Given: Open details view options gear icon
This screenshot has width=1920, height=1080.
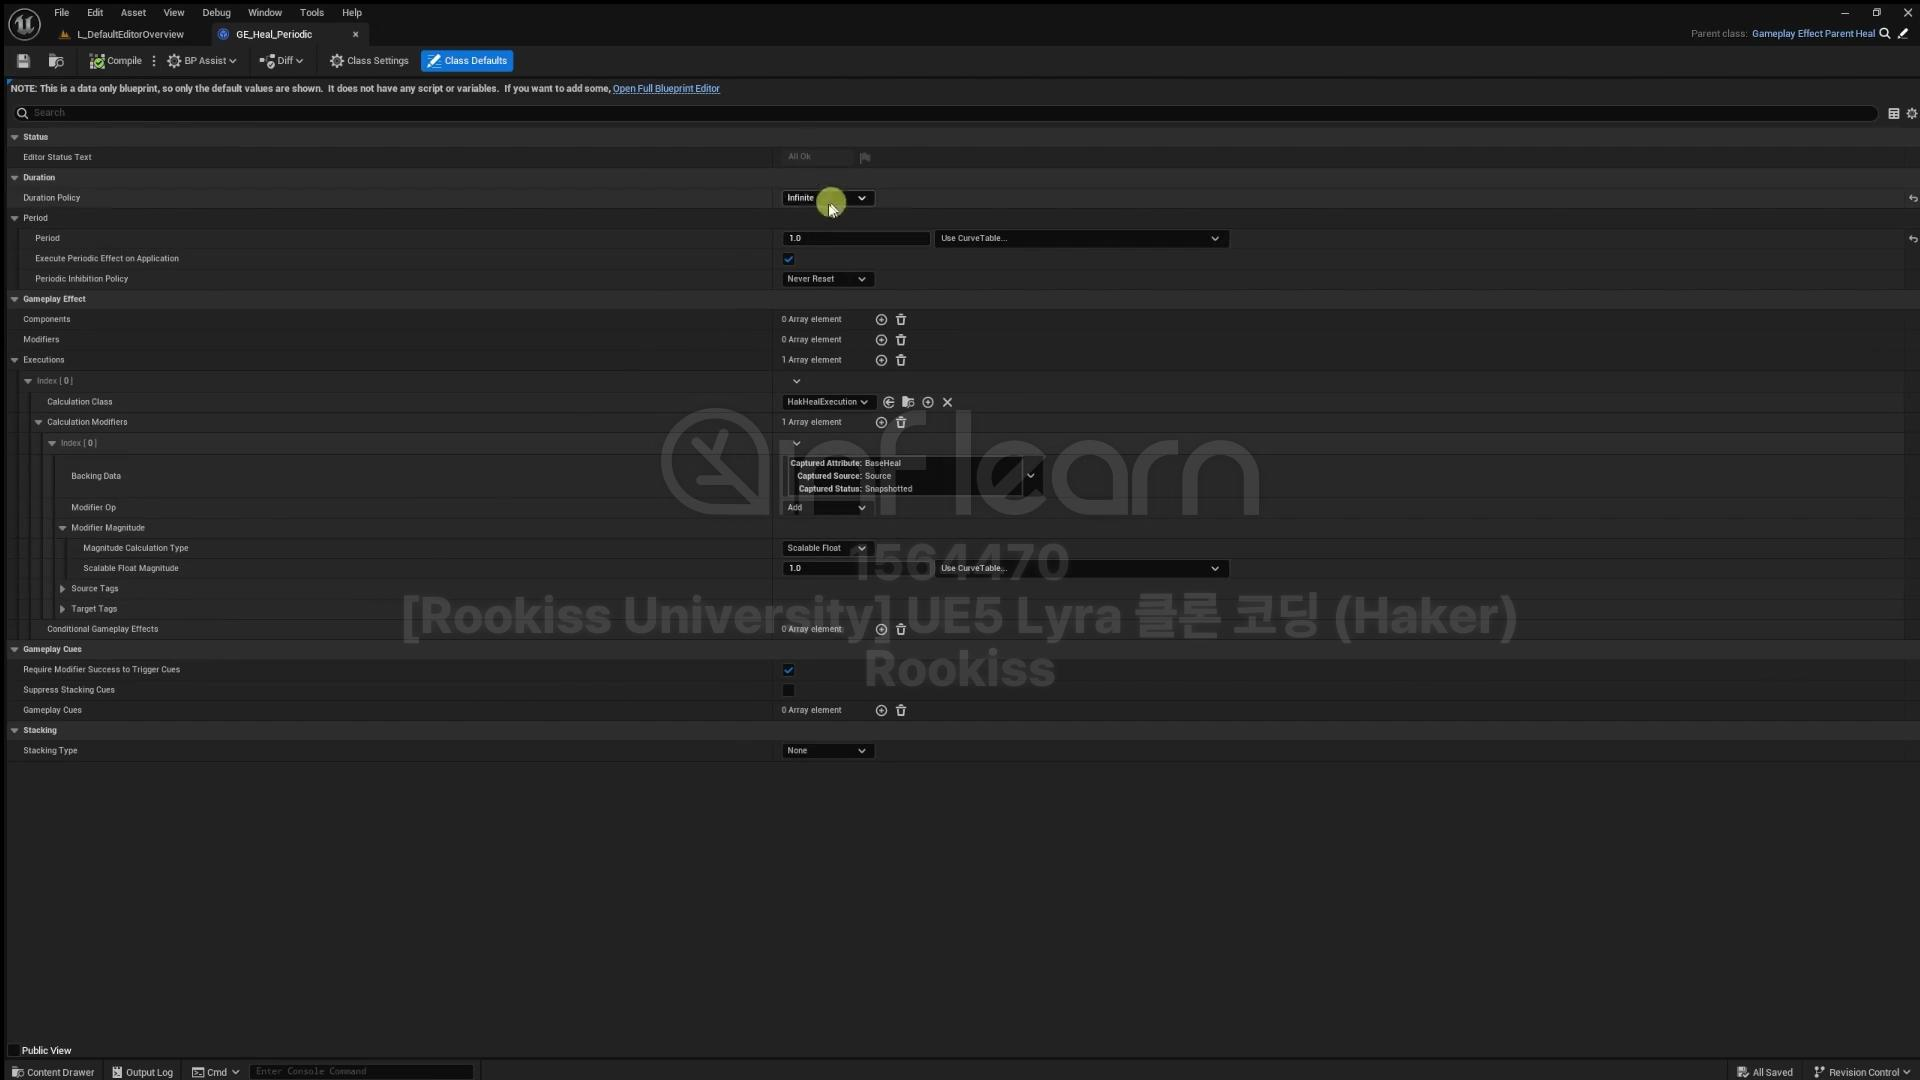Looking at the screenshot, I should tap(1911, 114).
